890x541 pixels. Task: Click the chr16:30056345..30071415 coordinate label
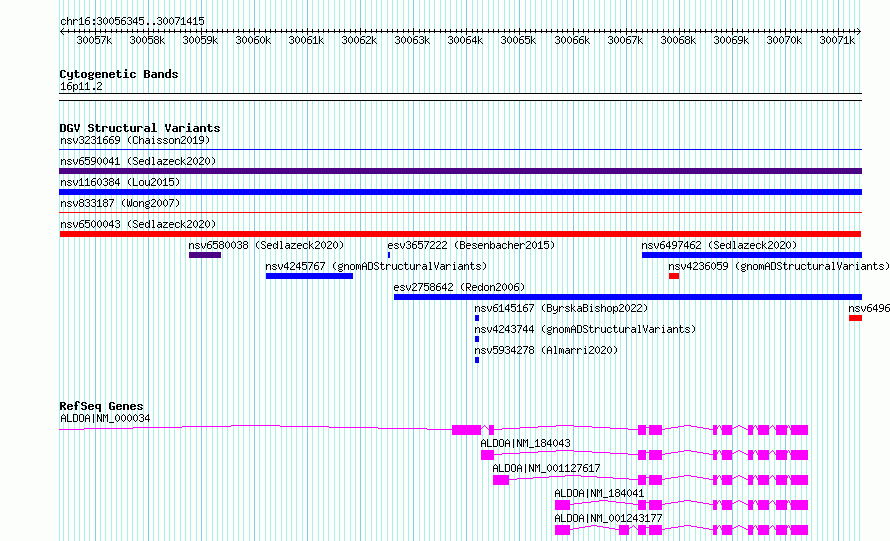pyautogui.click(x=132, y=21)
